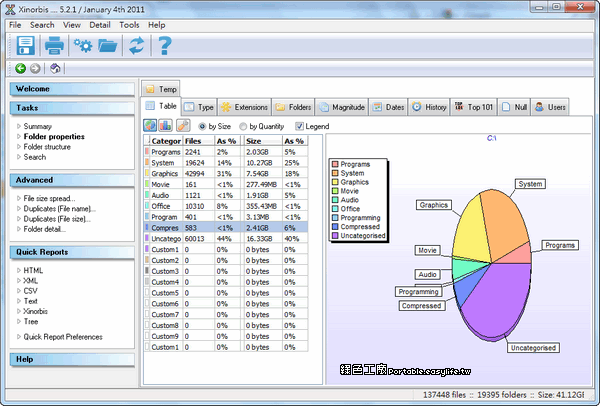The width and height of the screenshot is (600, 406).
Task: Open the Help menu
Action: 157,25
